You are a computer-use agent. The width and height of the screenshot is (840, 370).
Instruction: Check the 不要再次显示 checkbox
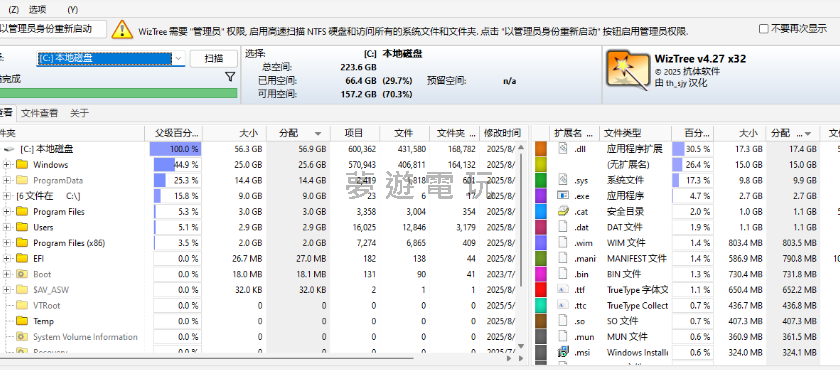764,29
